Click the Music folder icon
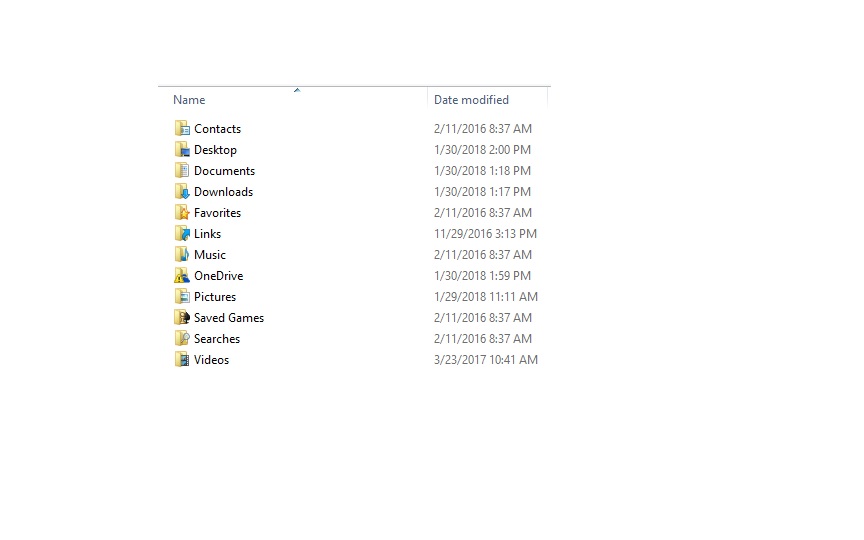864x540 pixels. [x=182, y=254]
